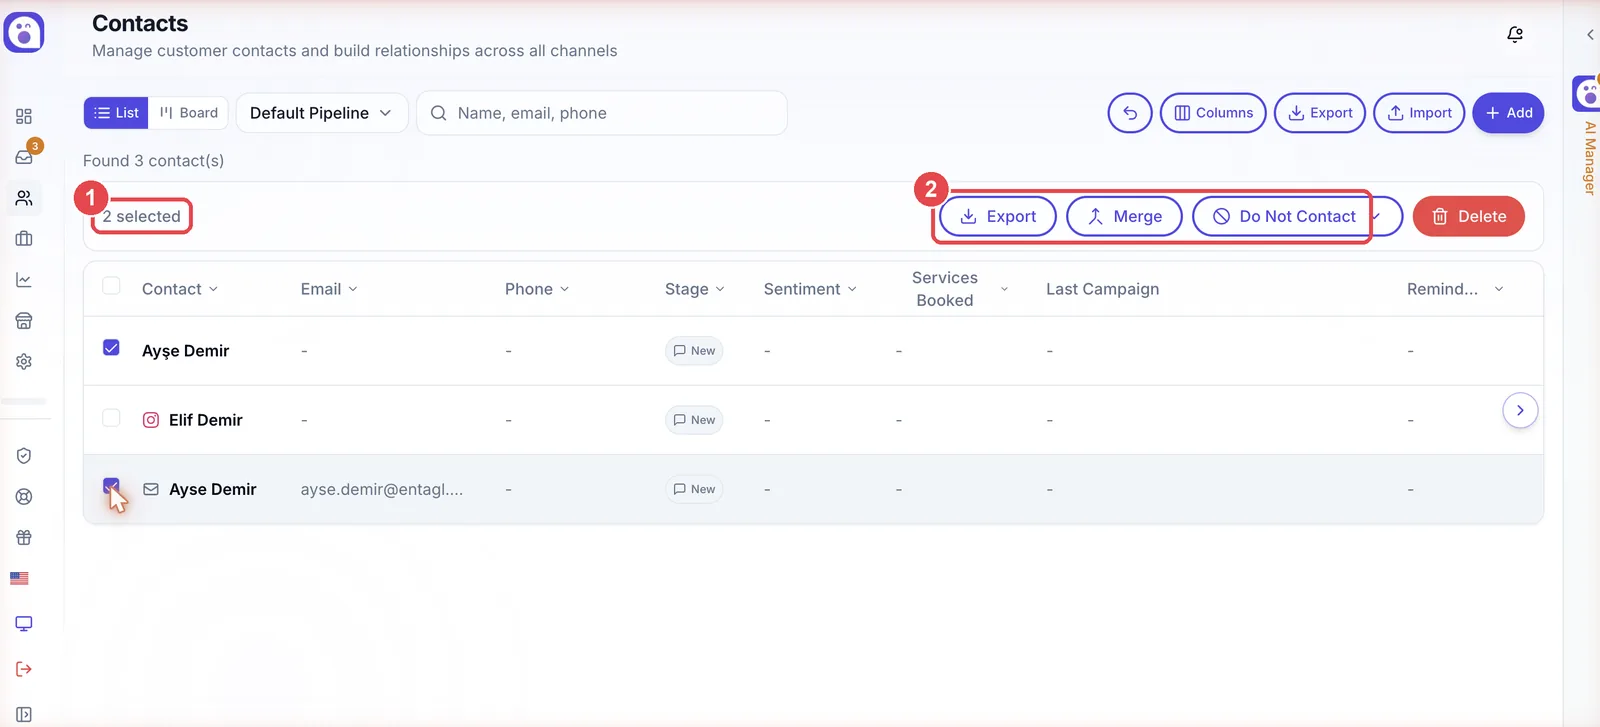Click the Merge button
This screenshot has height=727, width=1600.
pyautogui.click(x=1125, y=216)
